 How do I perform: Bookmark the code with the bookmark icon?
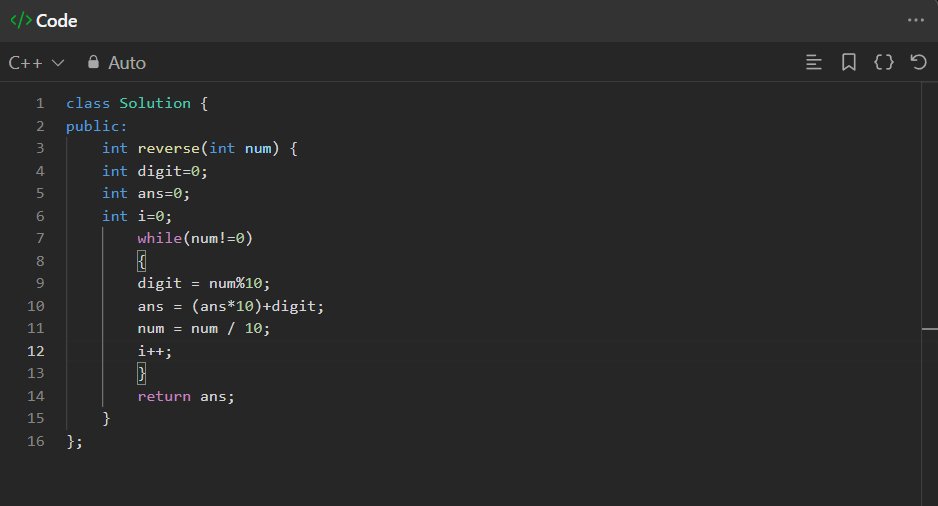(x=848, y=62)
